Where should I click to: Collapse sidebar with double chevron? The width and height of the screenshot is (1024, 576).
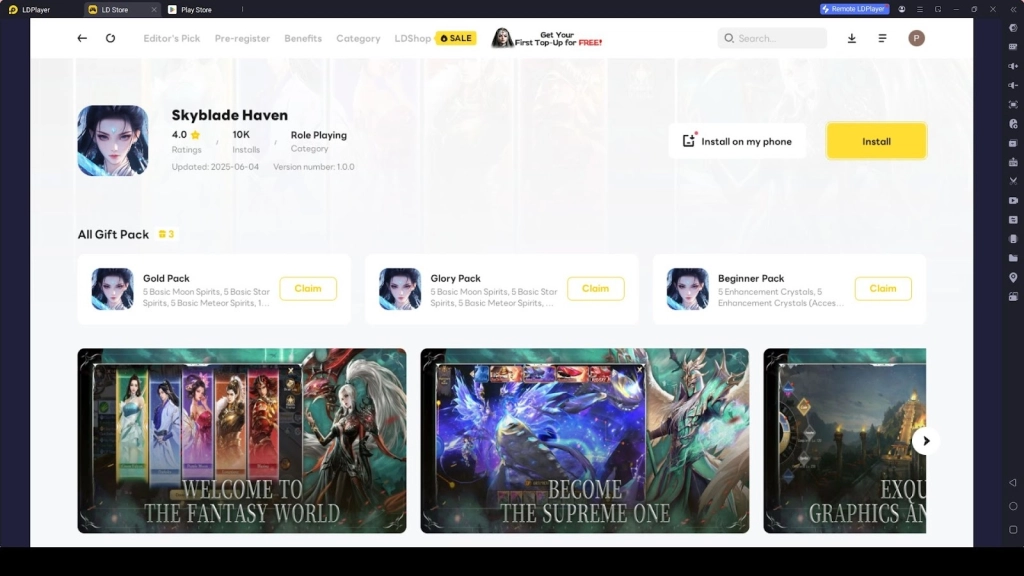click(x=1013, y=9)
